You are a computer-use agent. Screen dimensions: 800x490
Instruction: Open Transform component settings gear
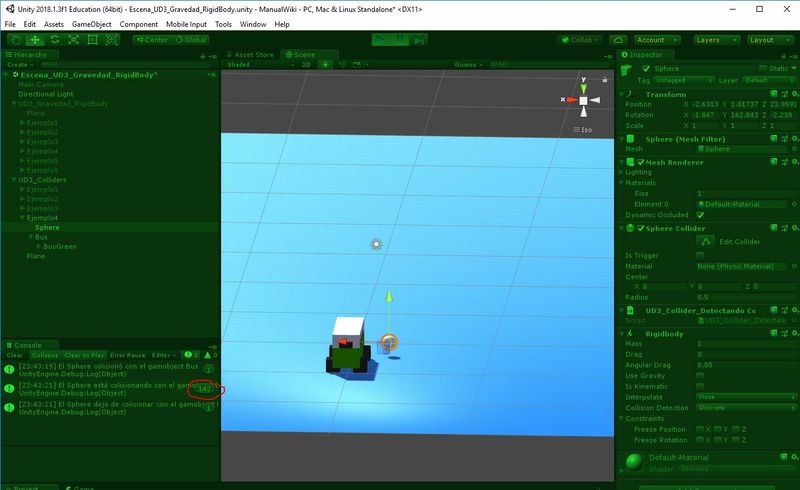pyautogui.click(x=795, y=94)
